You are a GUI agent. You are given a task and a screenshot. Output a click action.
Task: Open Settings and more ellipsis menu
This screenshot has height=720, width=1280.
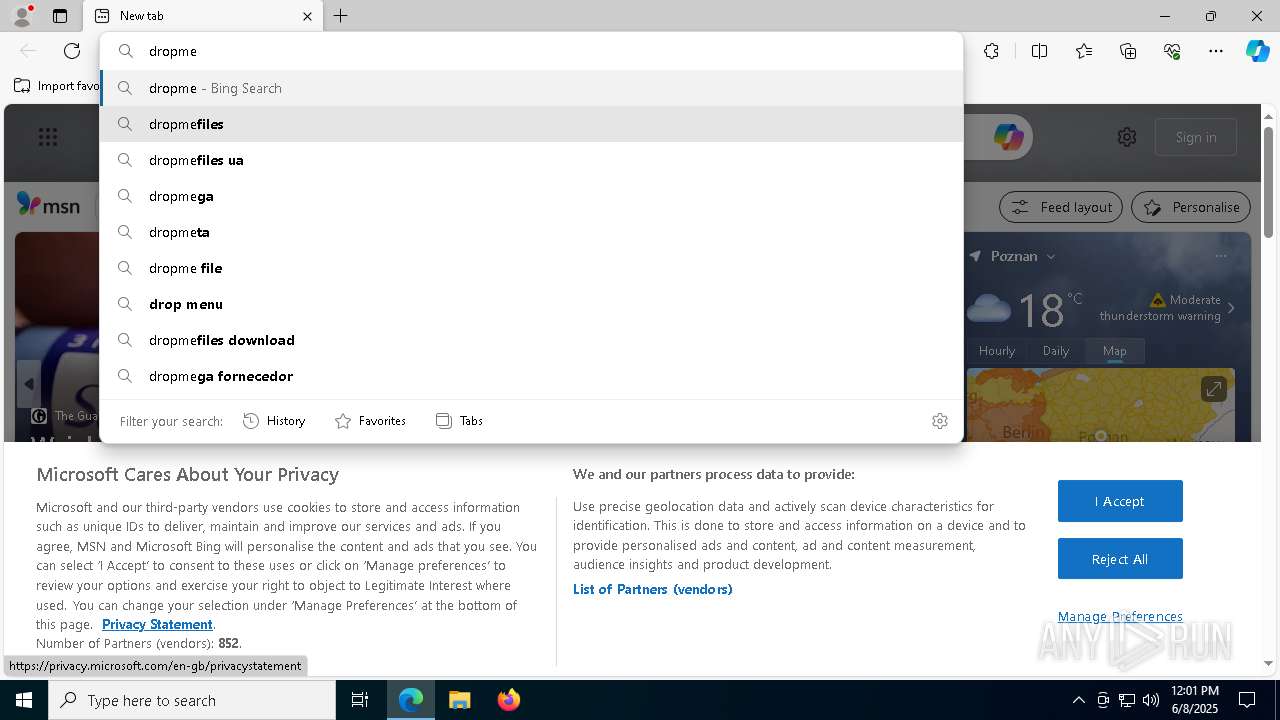1216,51
